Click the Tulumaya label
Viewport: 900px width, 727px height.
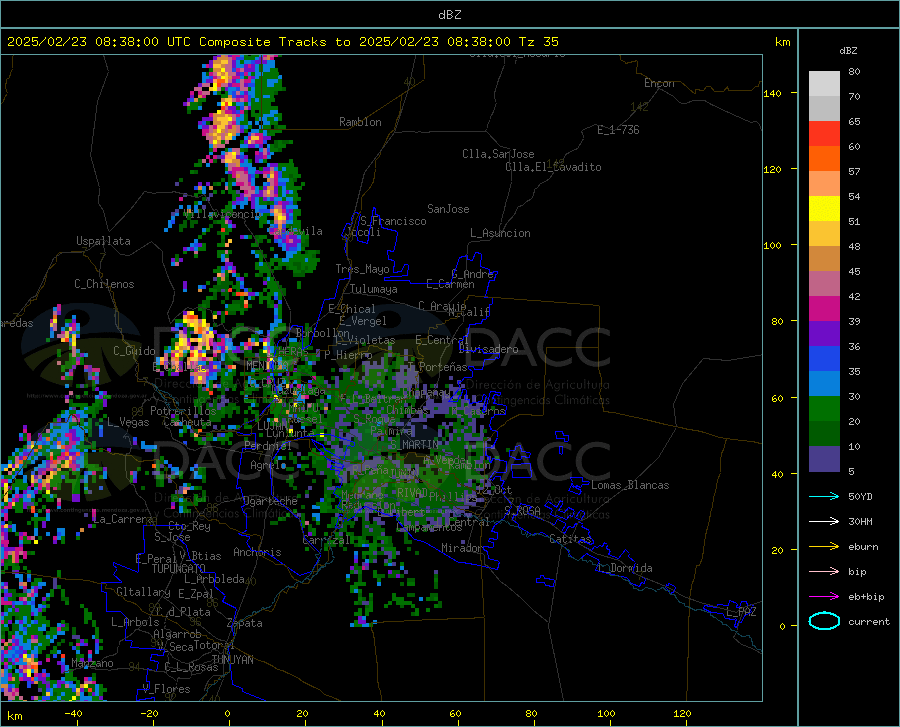coord(374,289)
